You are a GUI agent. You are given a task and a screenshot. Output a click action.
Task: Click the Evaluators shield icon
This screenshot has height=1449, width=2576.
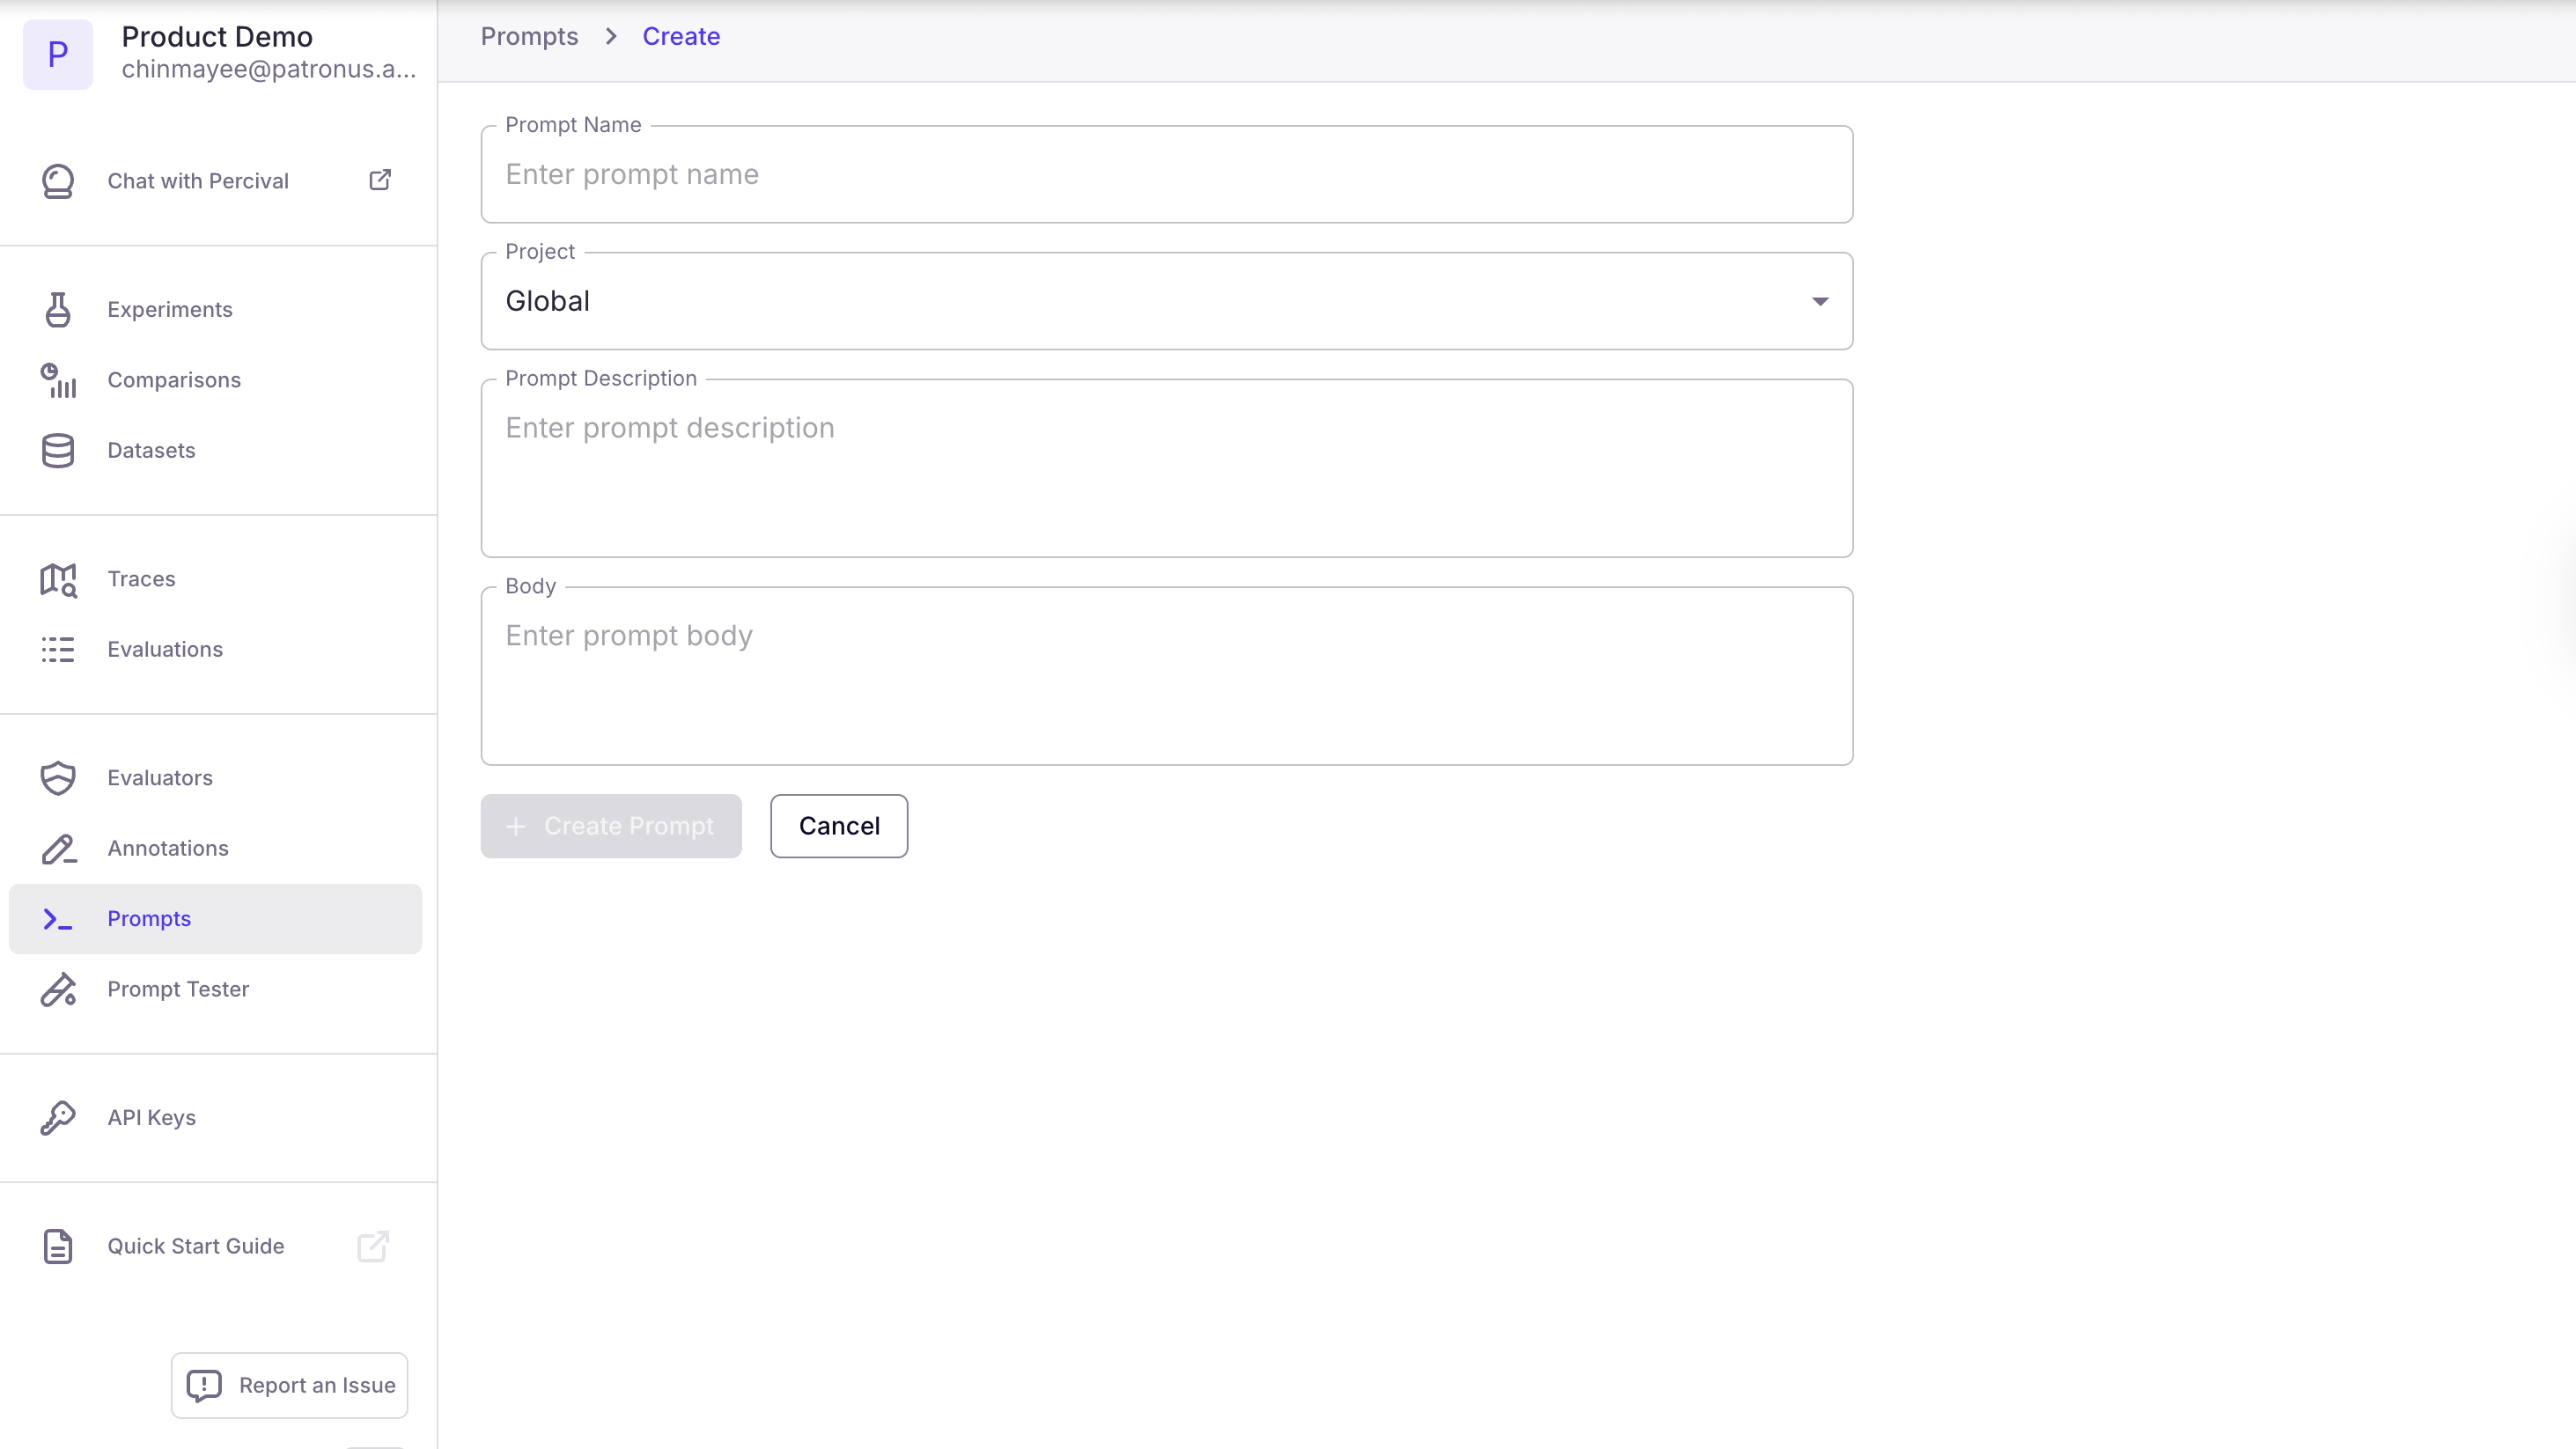point(58,778)
